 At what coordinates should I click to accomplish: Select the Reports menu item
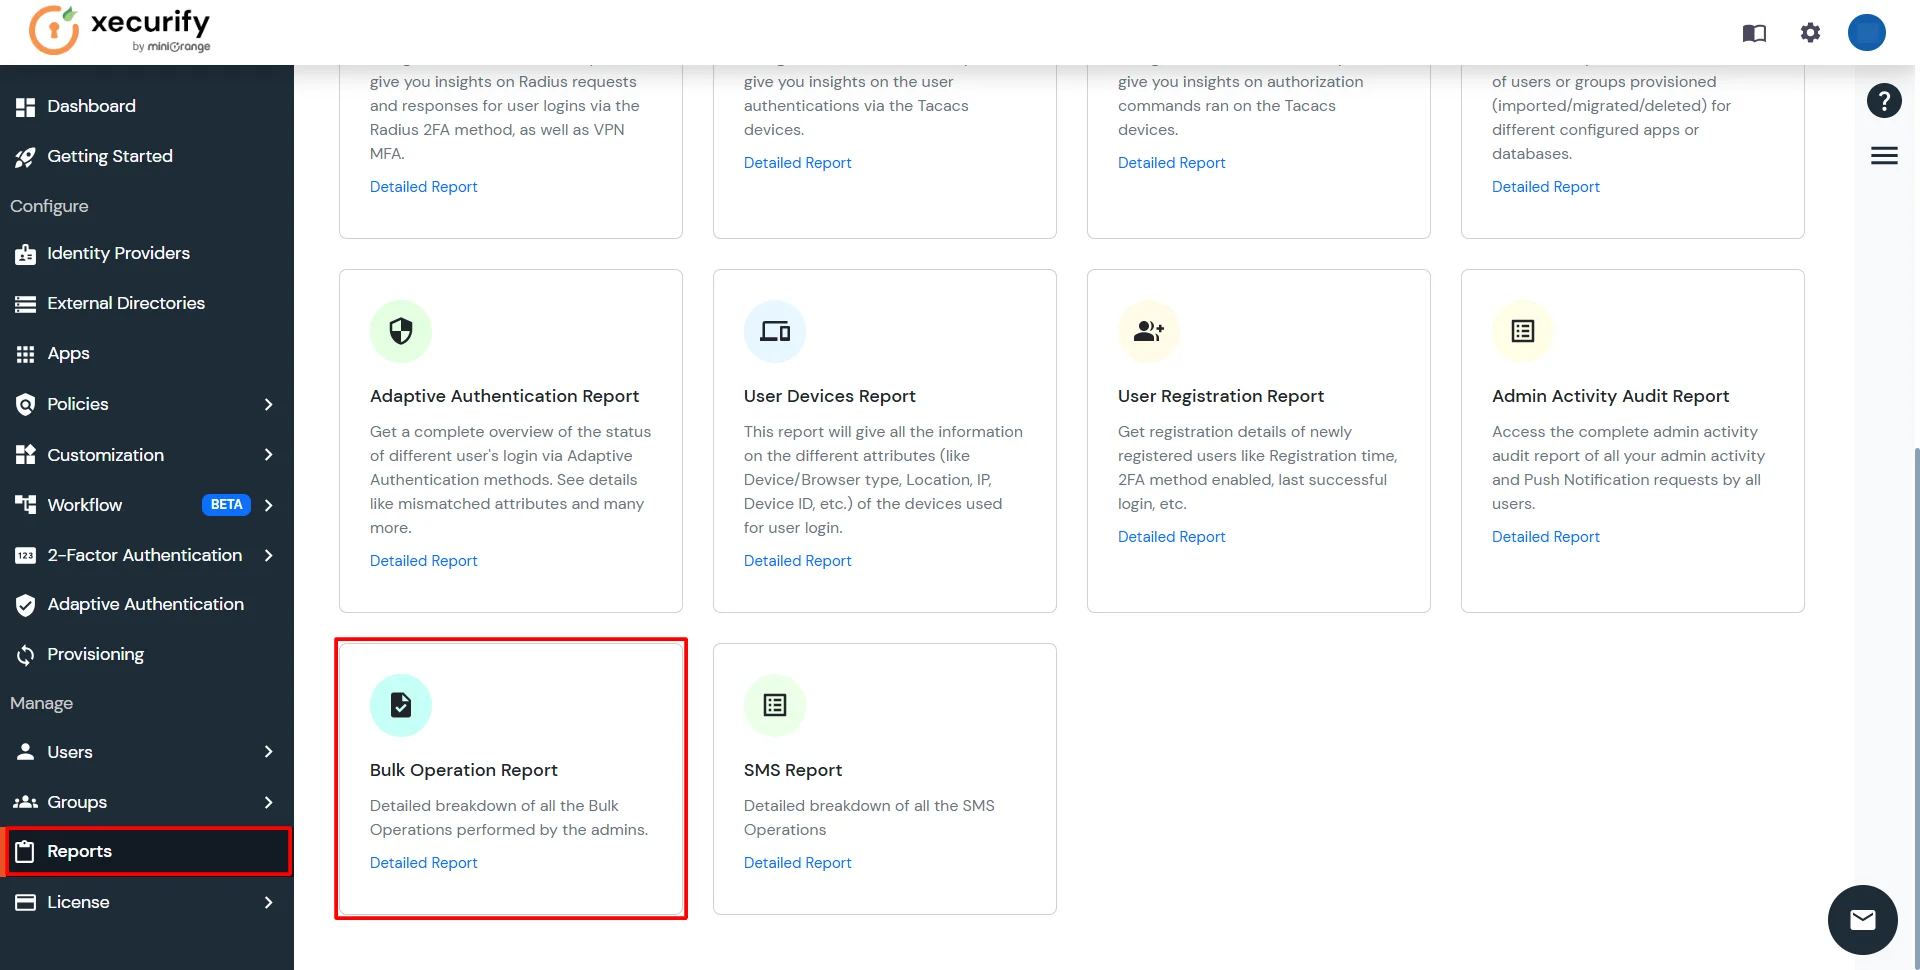[80, 850]
